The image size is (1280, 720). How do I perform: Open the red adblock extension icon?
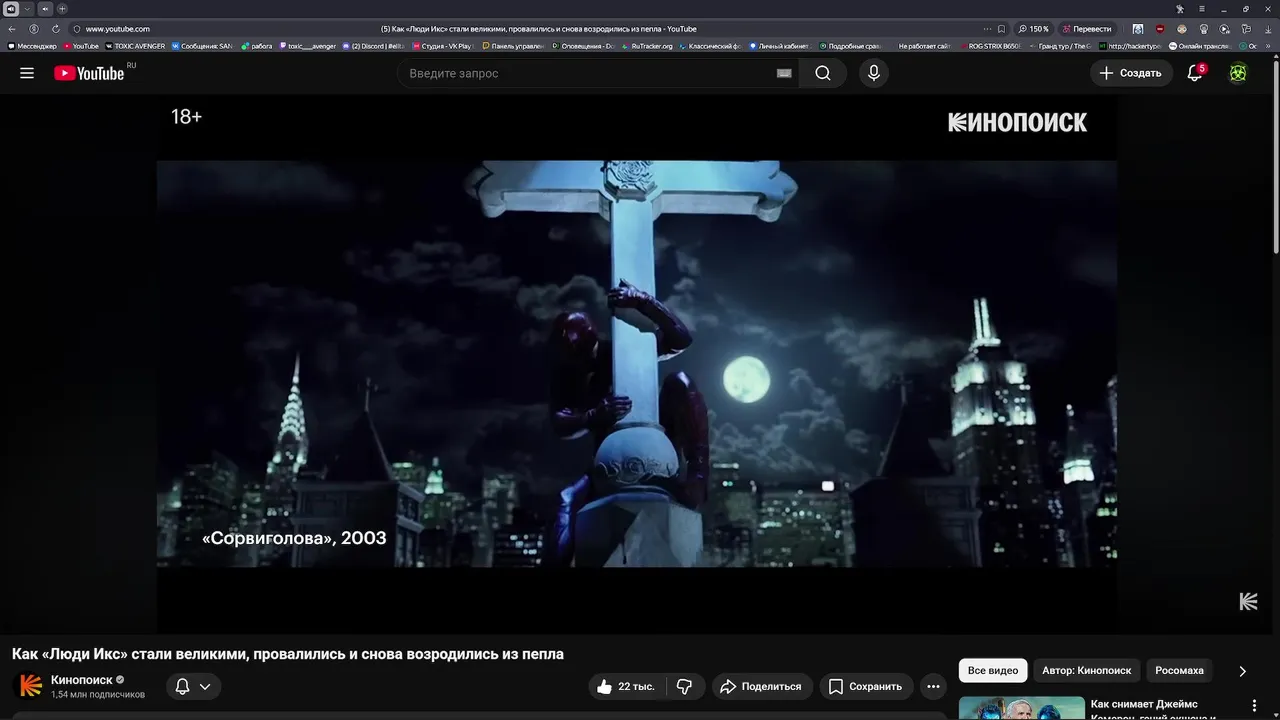pos(1160,29)
